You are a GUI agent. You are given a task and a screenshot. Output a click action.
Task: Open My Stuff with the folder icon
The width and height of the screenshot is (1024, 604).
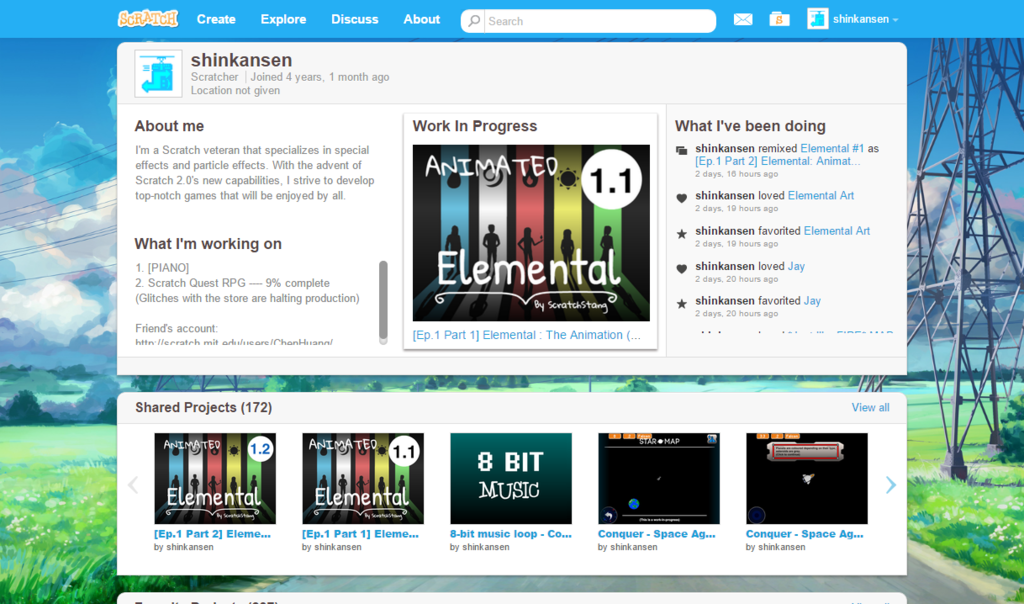point(779,18)
